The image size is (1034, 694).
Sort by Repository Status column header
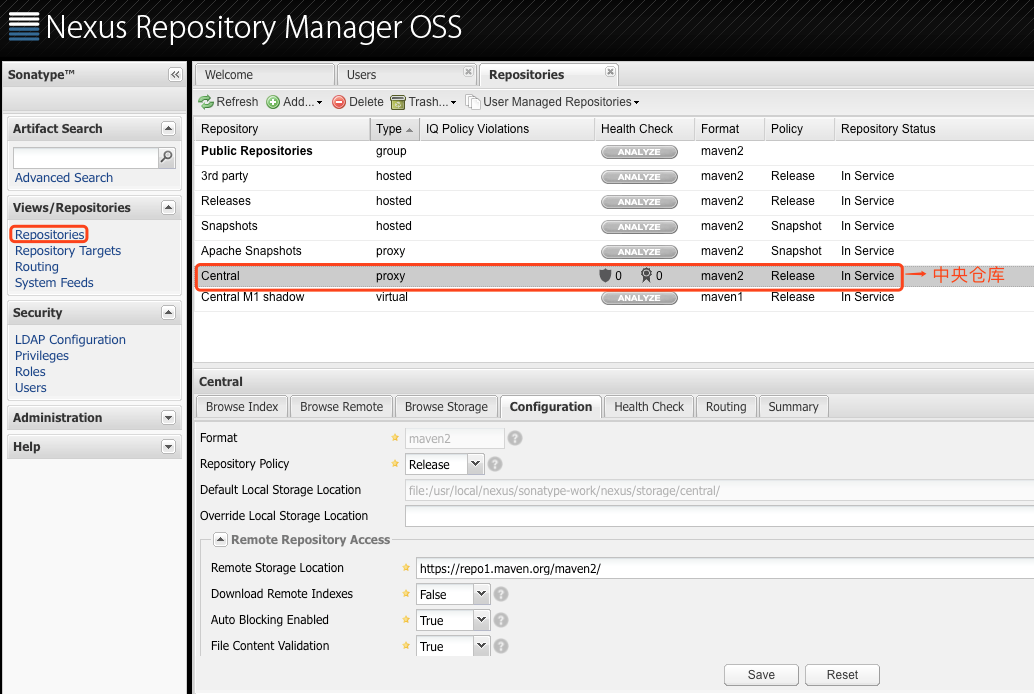pos(934,129)
